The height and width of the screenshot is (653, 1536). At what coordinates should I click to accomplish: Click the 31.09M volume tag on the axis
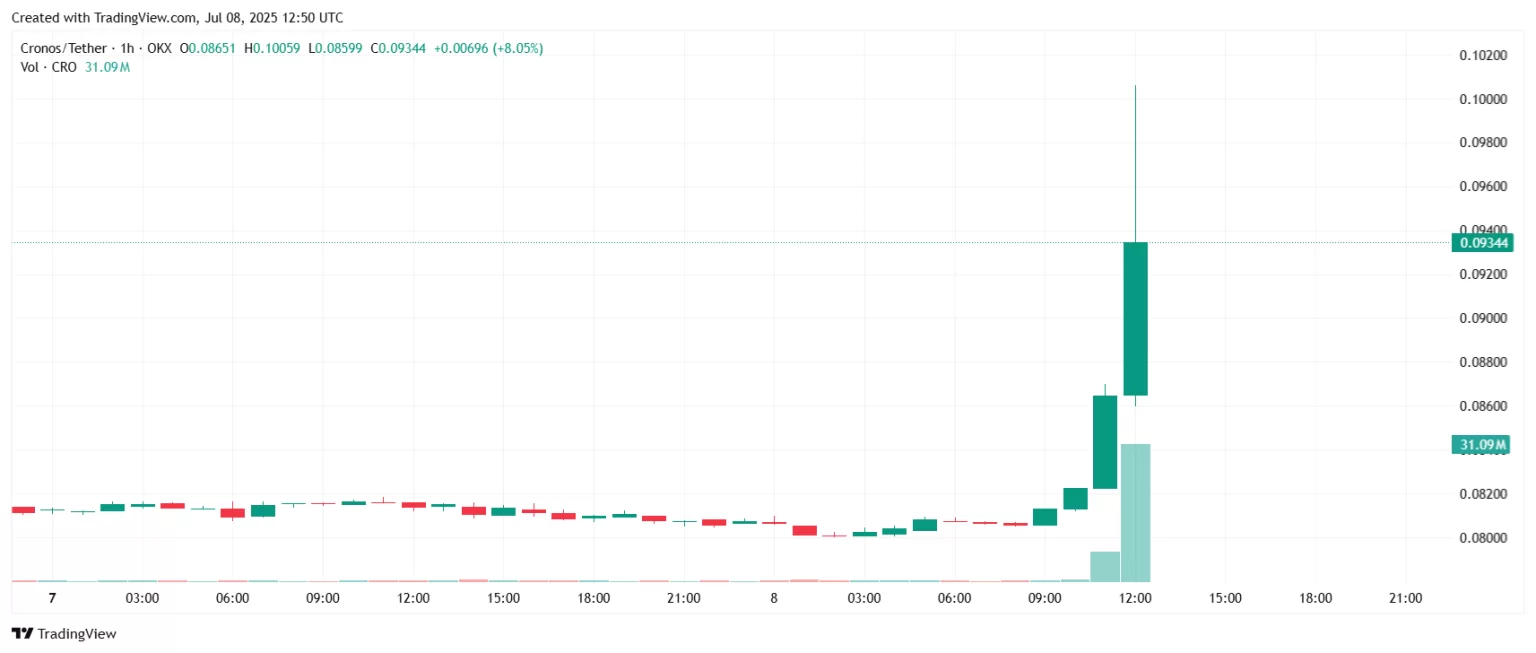tap(1481, 444)
